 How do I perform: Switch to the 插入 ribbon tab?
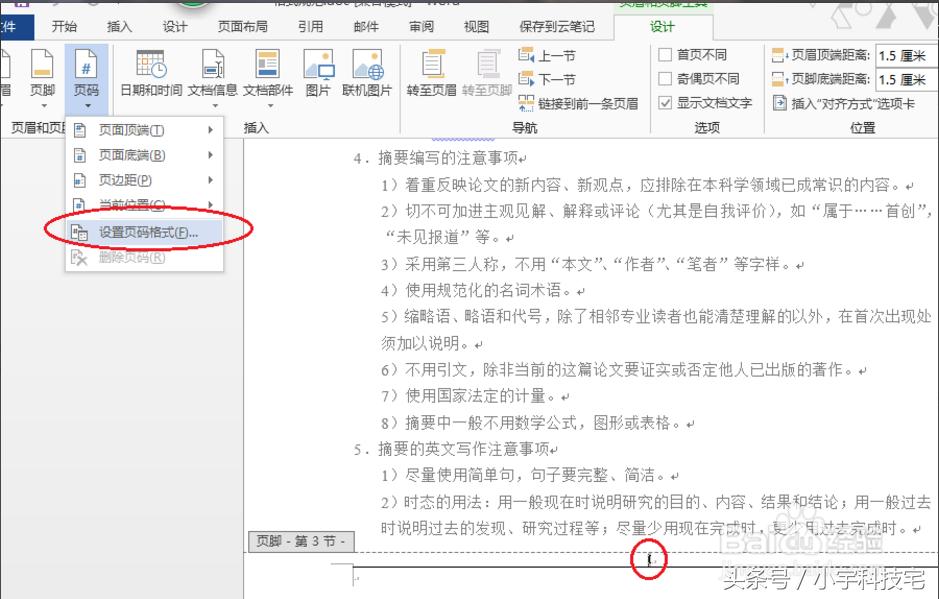coord(119,27)
